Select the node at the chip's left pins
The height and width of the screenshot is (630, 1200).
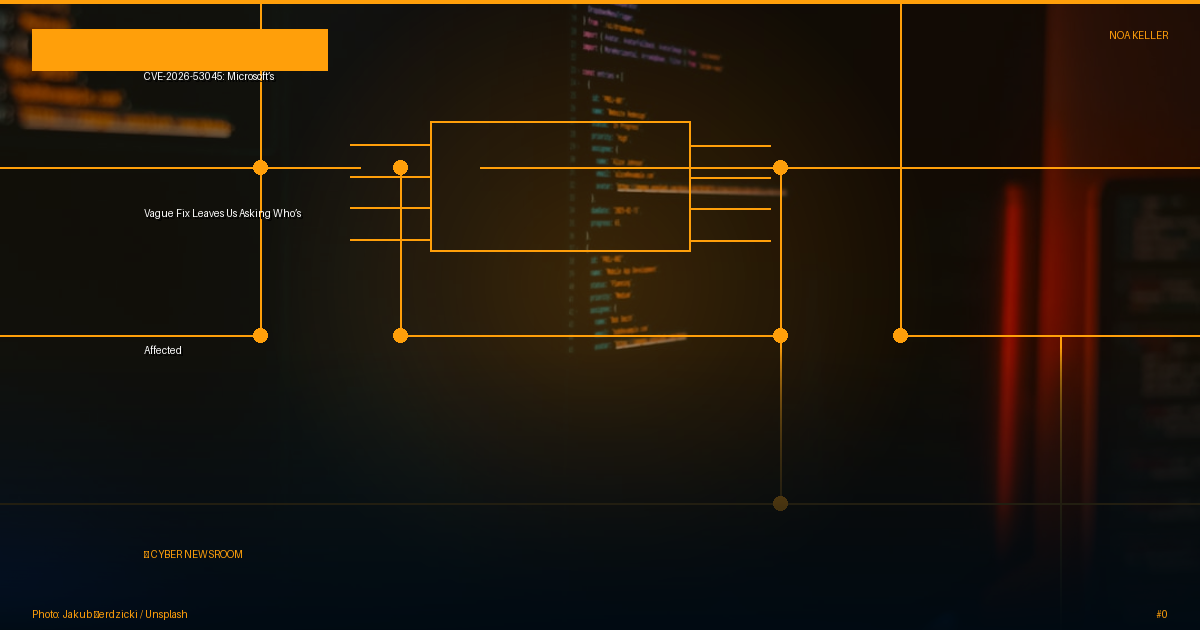pos(400,167)
